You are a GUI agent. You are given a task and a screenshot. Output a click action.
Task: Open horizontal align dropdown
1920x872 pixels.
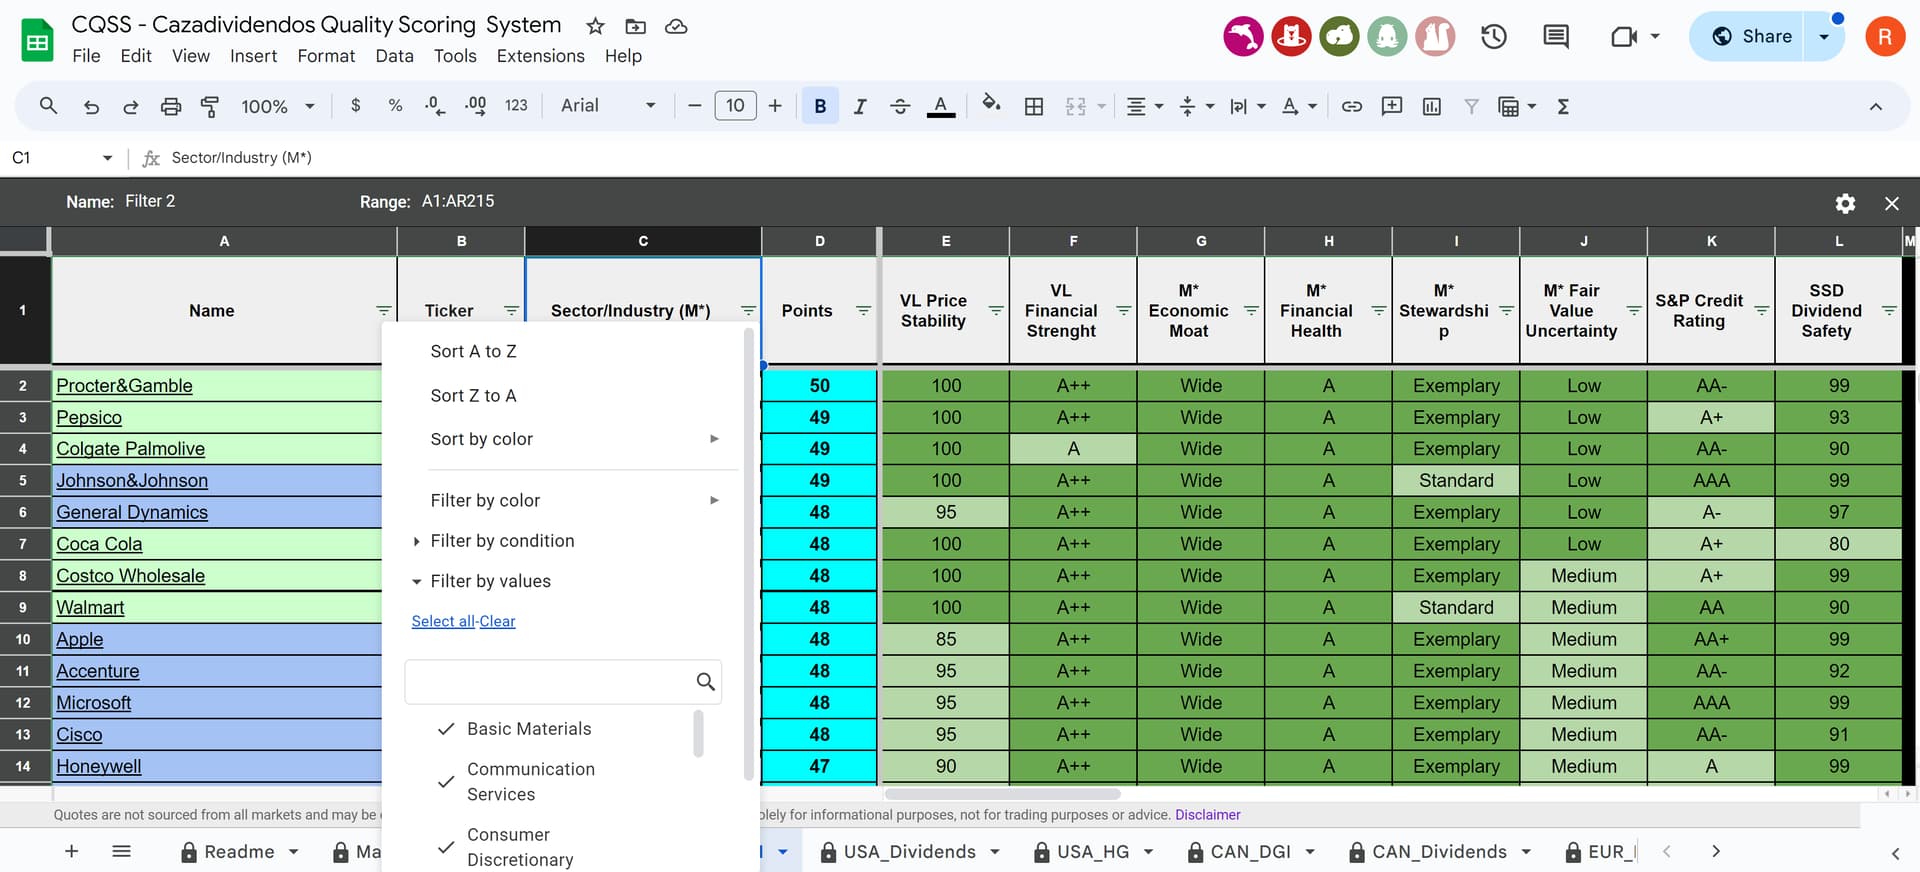(1145, 106)
